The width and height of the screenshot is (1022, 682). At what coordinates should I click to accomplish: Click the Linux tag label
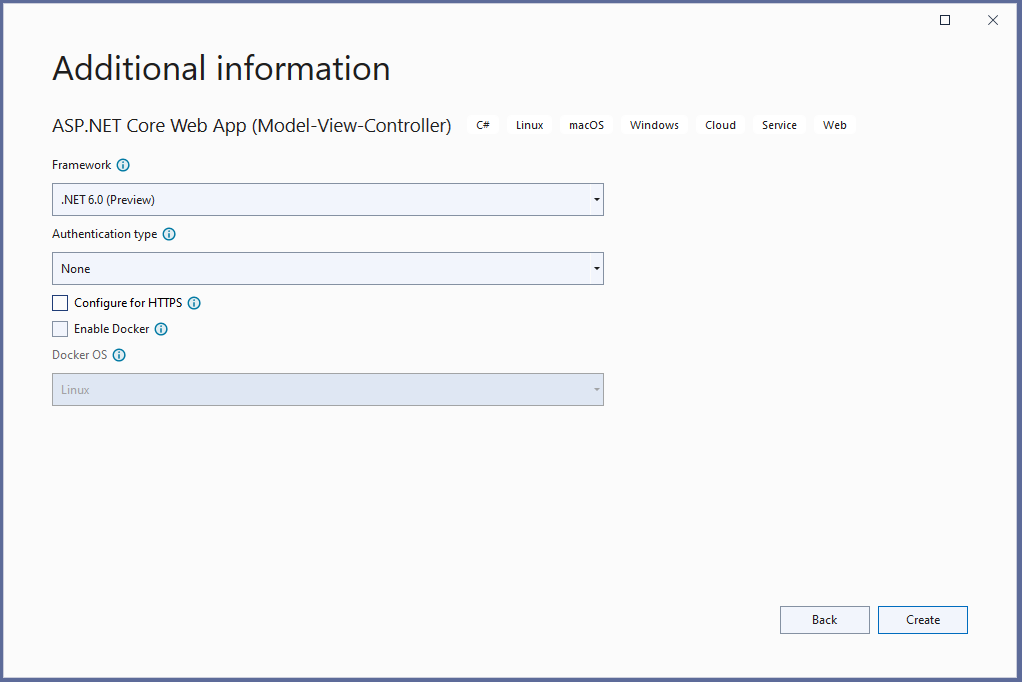(x=529, y=125)
